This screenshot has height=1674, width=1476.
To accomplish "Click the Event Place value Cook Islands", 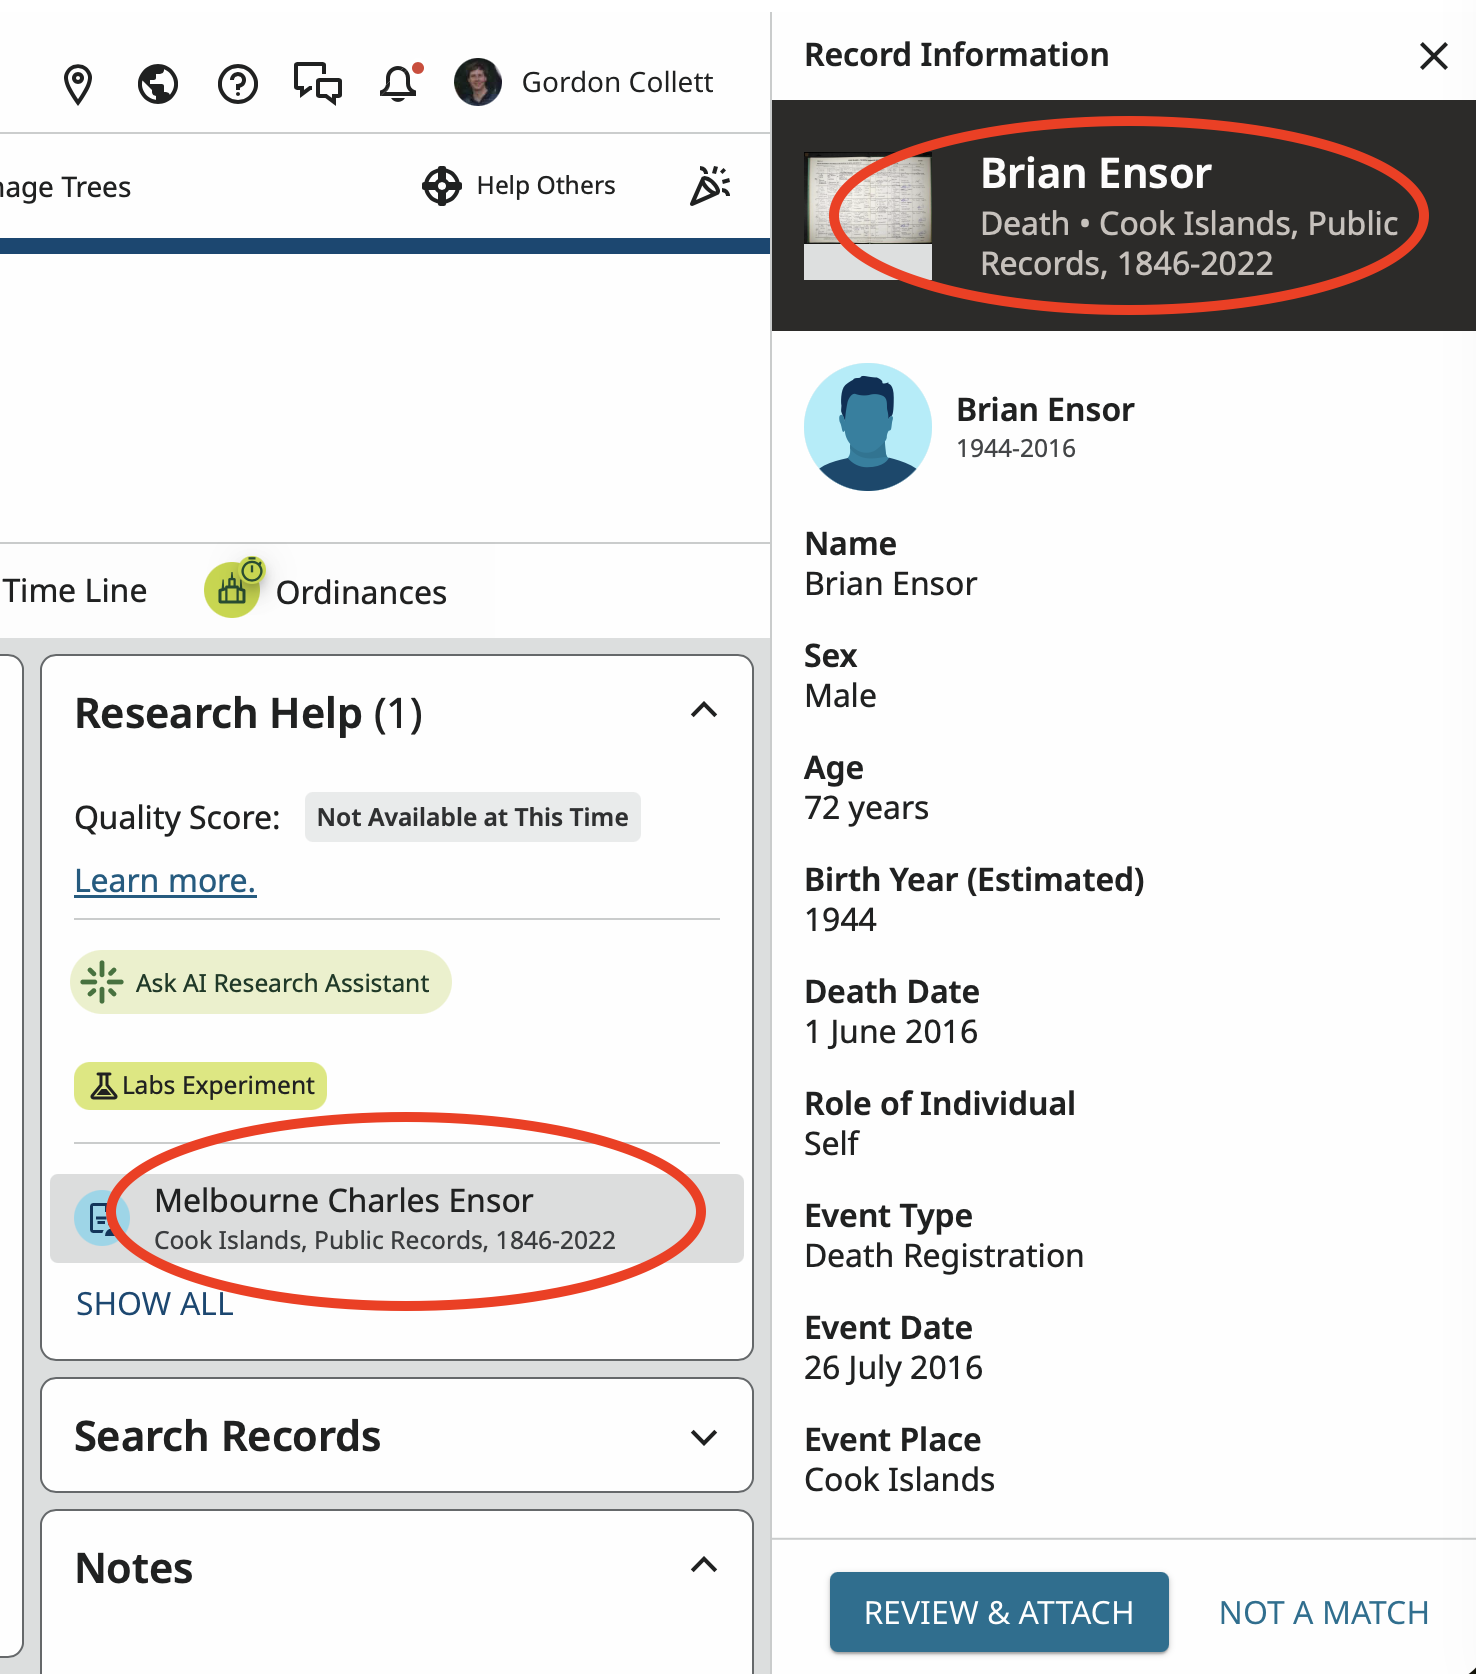I will coord(899,1479).
